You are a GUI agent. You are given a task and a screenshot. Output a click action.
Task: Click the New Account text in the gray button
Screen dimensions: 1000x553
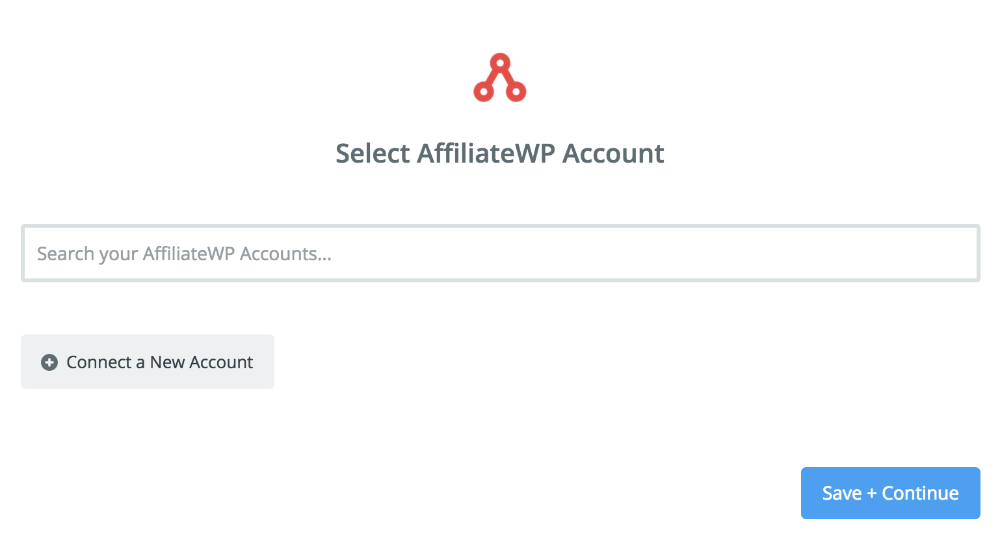[202, 362]
